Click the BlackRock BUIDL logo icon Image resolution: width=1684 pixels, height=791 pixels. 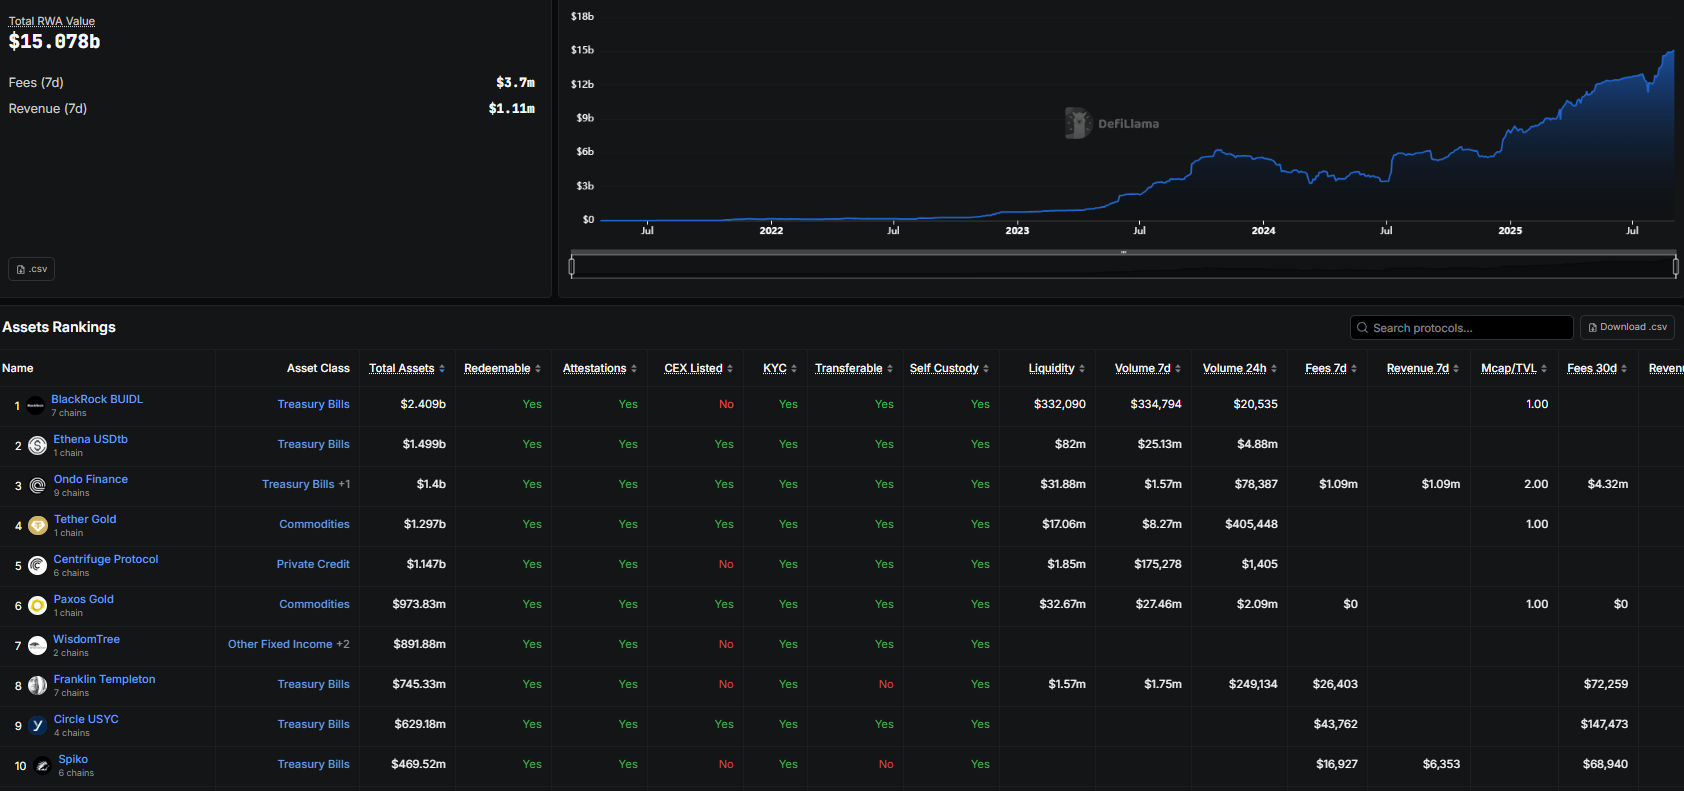pyautogui.click(x=36, y=406)
